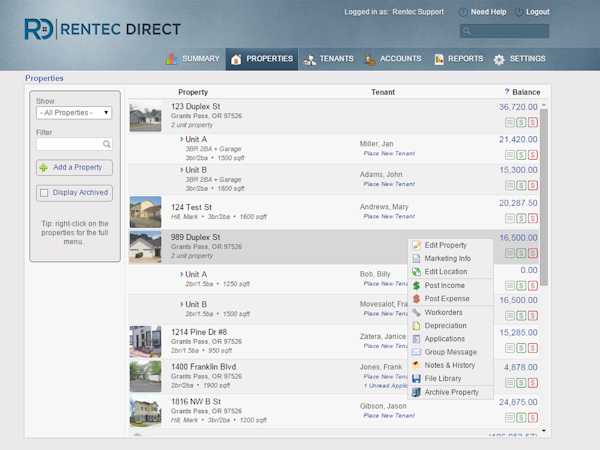Open the All Properties show dropdown
The height and width of the screenshot is (450, 600).
click(74, 113)
